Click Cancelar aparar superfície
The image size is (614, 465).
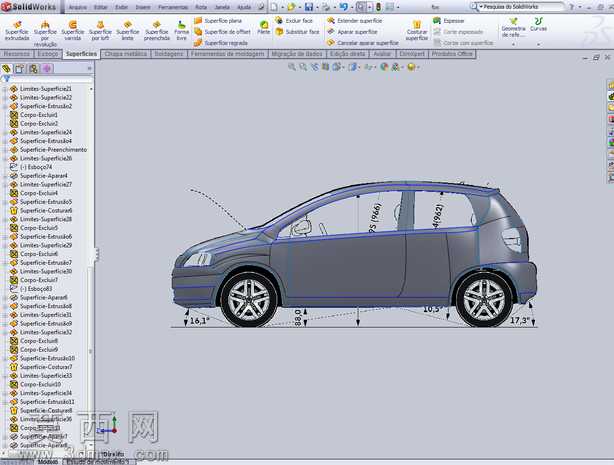pos(363,43)
